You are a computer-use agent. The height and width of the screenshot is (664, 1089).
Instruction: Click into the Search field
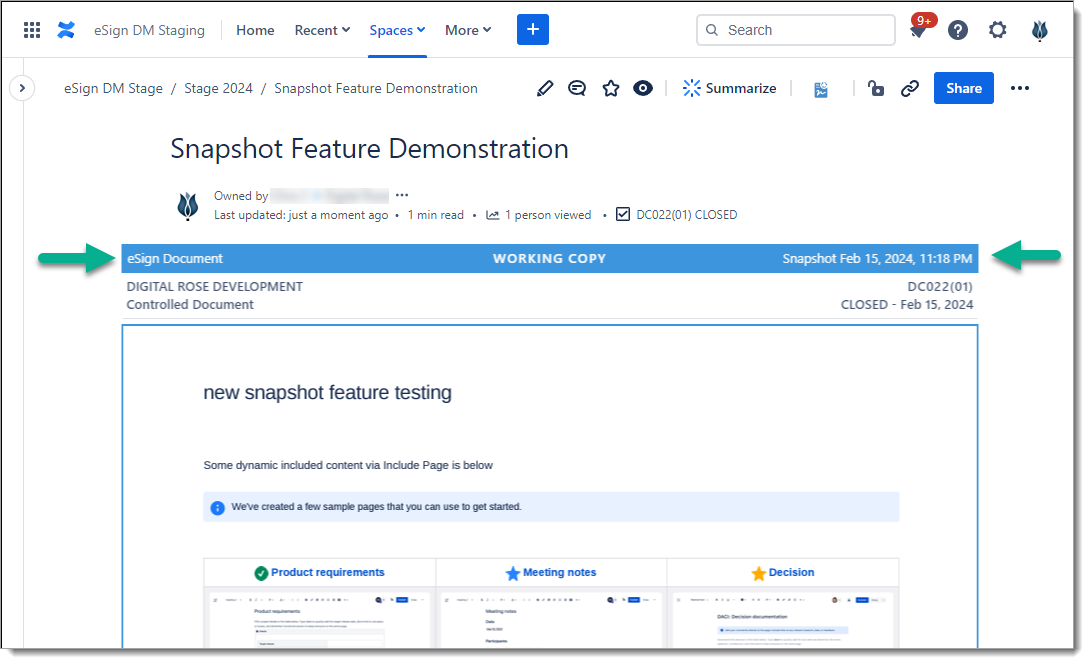pyautogui.click(x=805, y=30)
